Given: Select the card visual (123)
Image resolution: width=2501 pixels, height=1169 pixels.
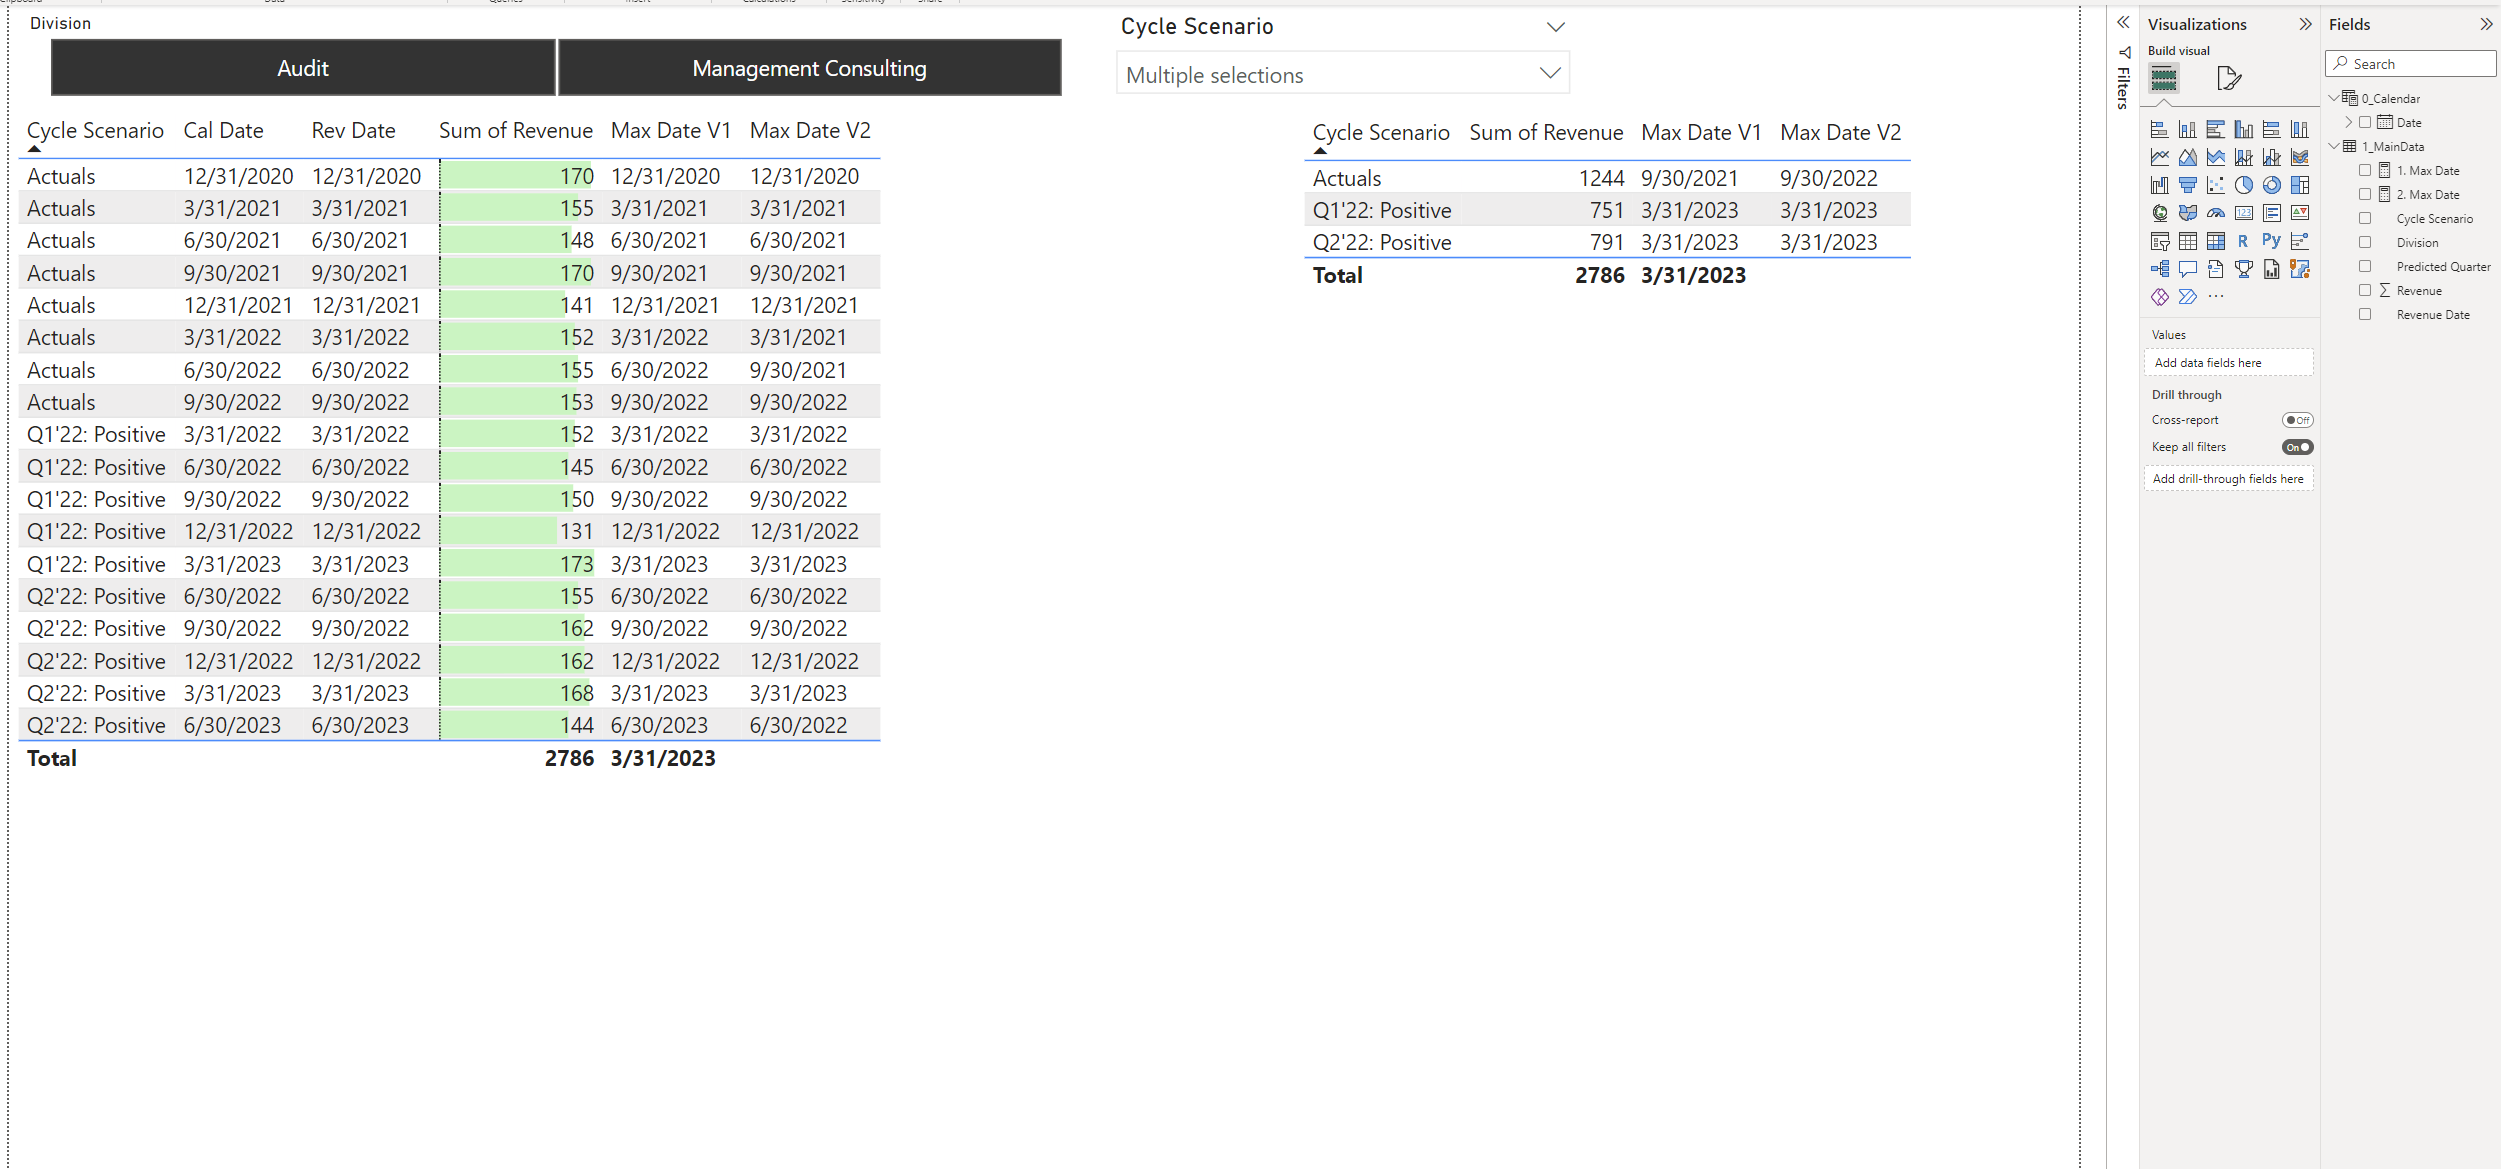Looking at the screenshot, I should click(x=2243, y=213).
